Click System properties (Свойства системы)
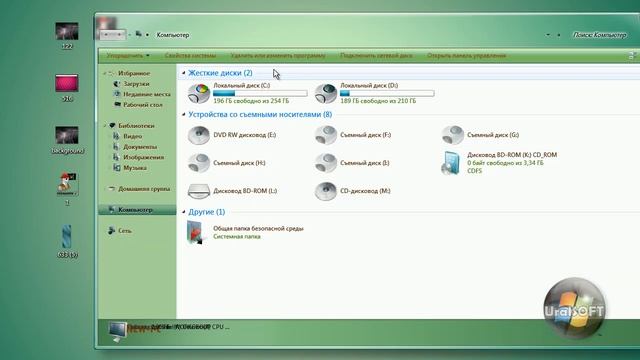The width and height of the screenshot is (640, 360). coord(190,56)
